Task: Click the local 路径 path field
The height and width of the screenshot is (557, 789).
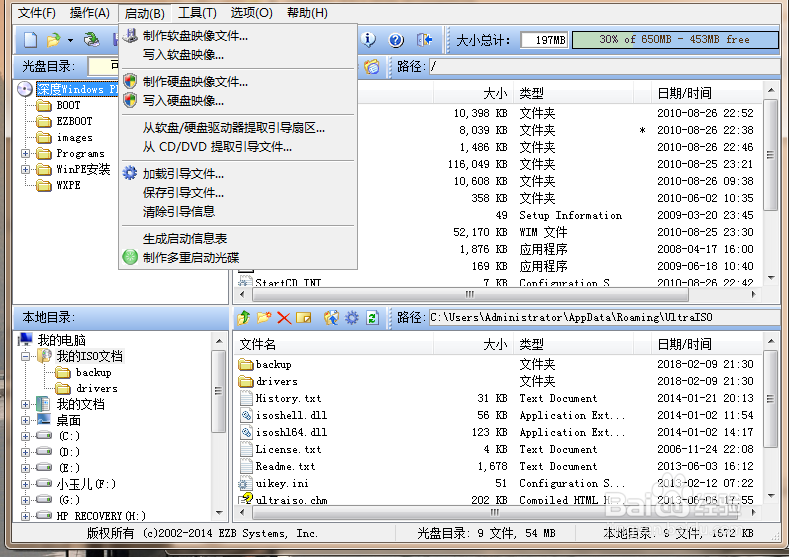Action: (603, 317)
